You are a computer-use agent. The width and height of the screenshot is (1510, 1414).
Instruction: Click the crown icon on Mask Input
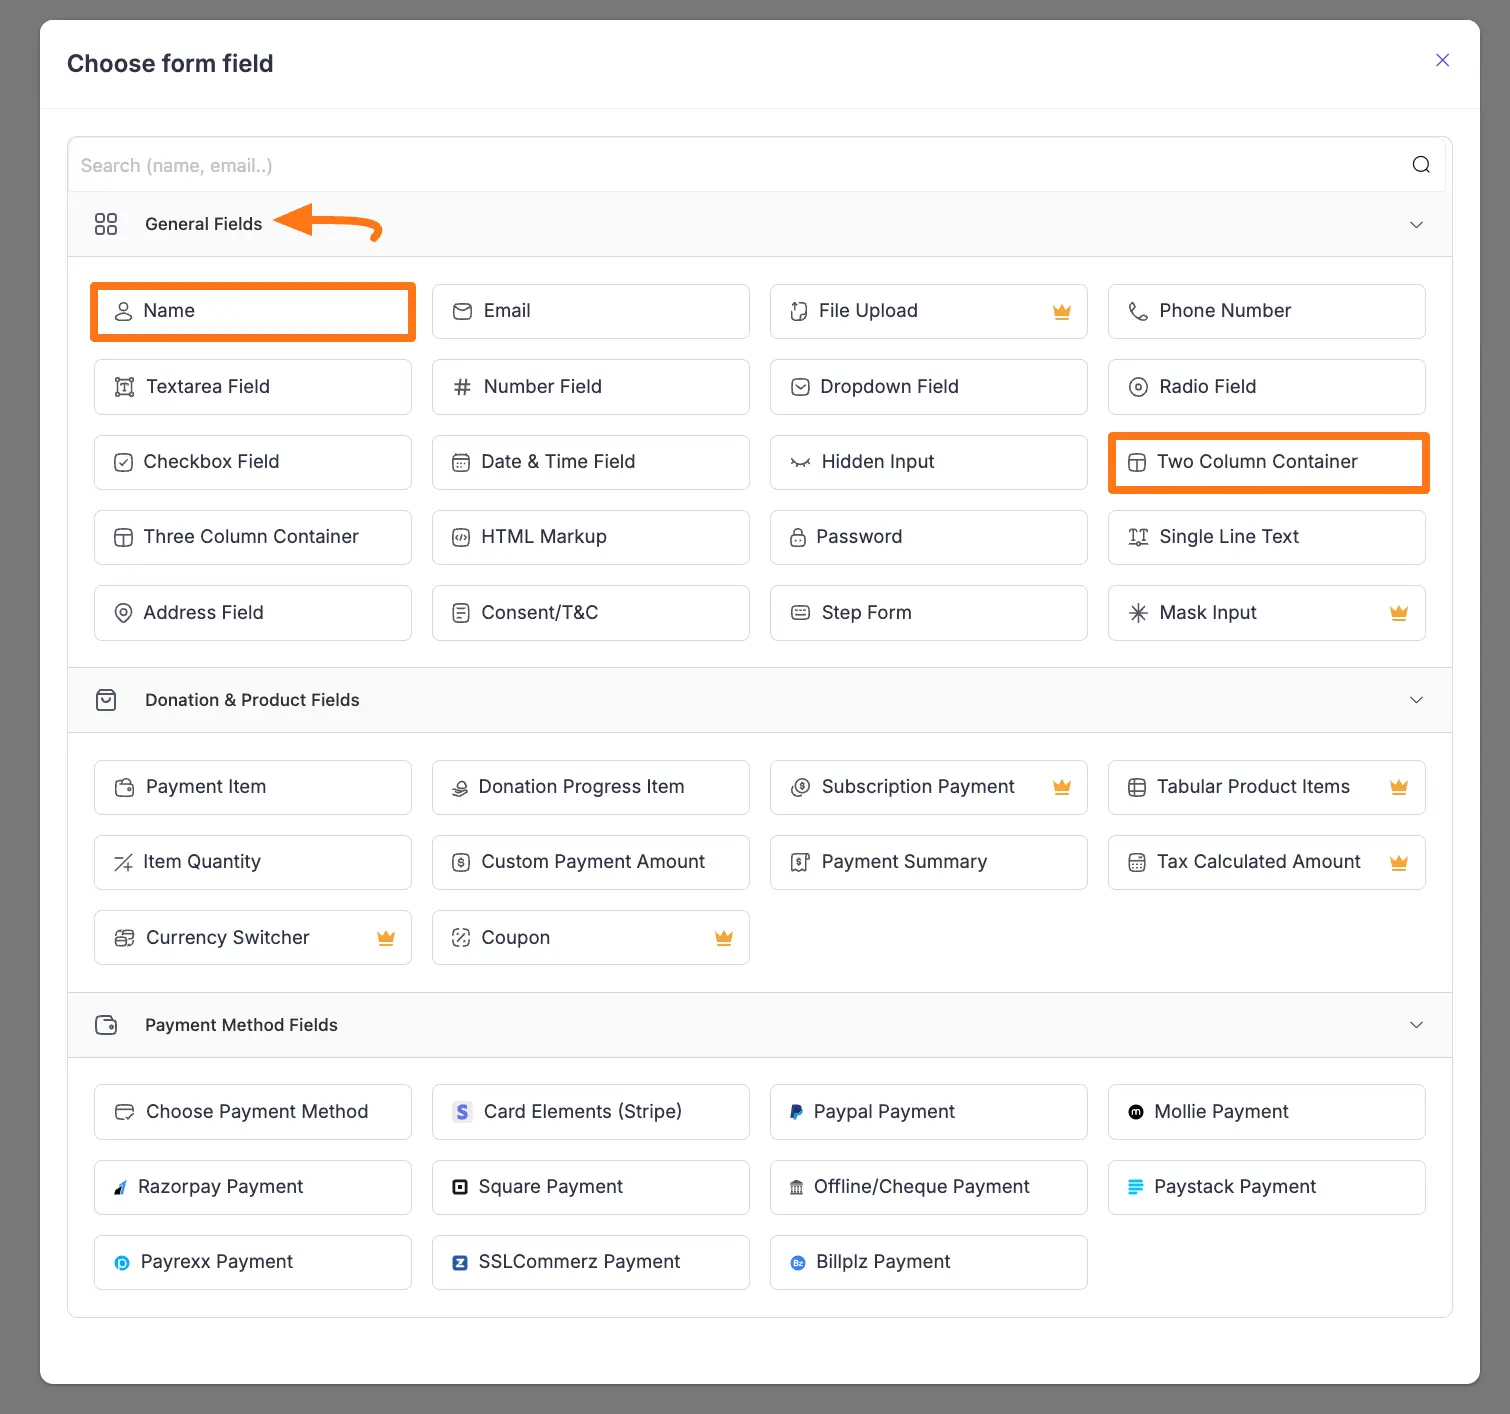tap(1399, 613)
